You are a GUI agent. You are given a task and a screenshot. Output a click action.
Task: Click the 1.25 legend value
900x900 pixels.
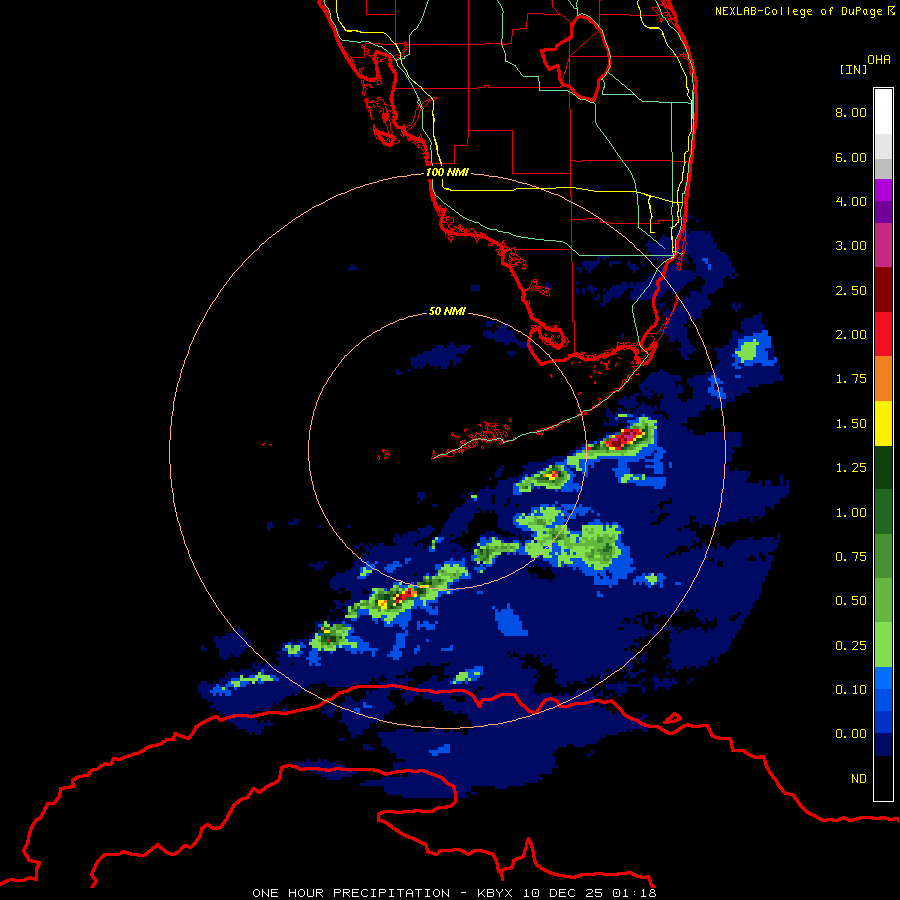851,468
